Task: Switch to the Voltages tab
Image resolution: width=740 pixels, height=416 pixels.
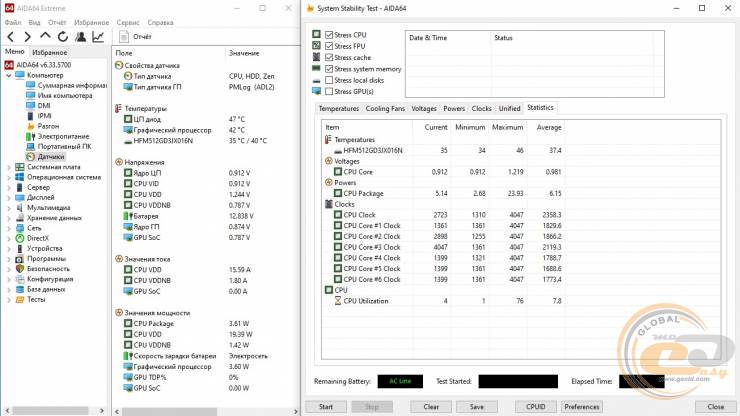Action: (424, 109)
